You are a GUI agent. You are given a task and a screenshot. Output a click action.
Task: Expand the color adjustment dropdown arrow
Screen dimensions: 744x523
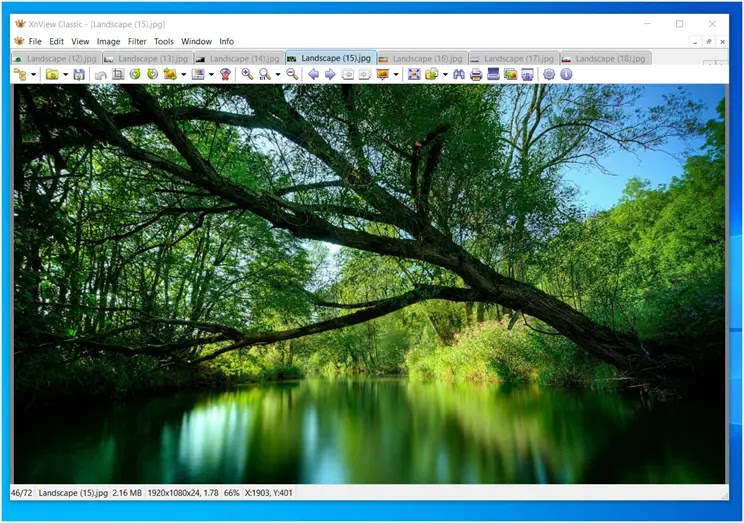211,75
